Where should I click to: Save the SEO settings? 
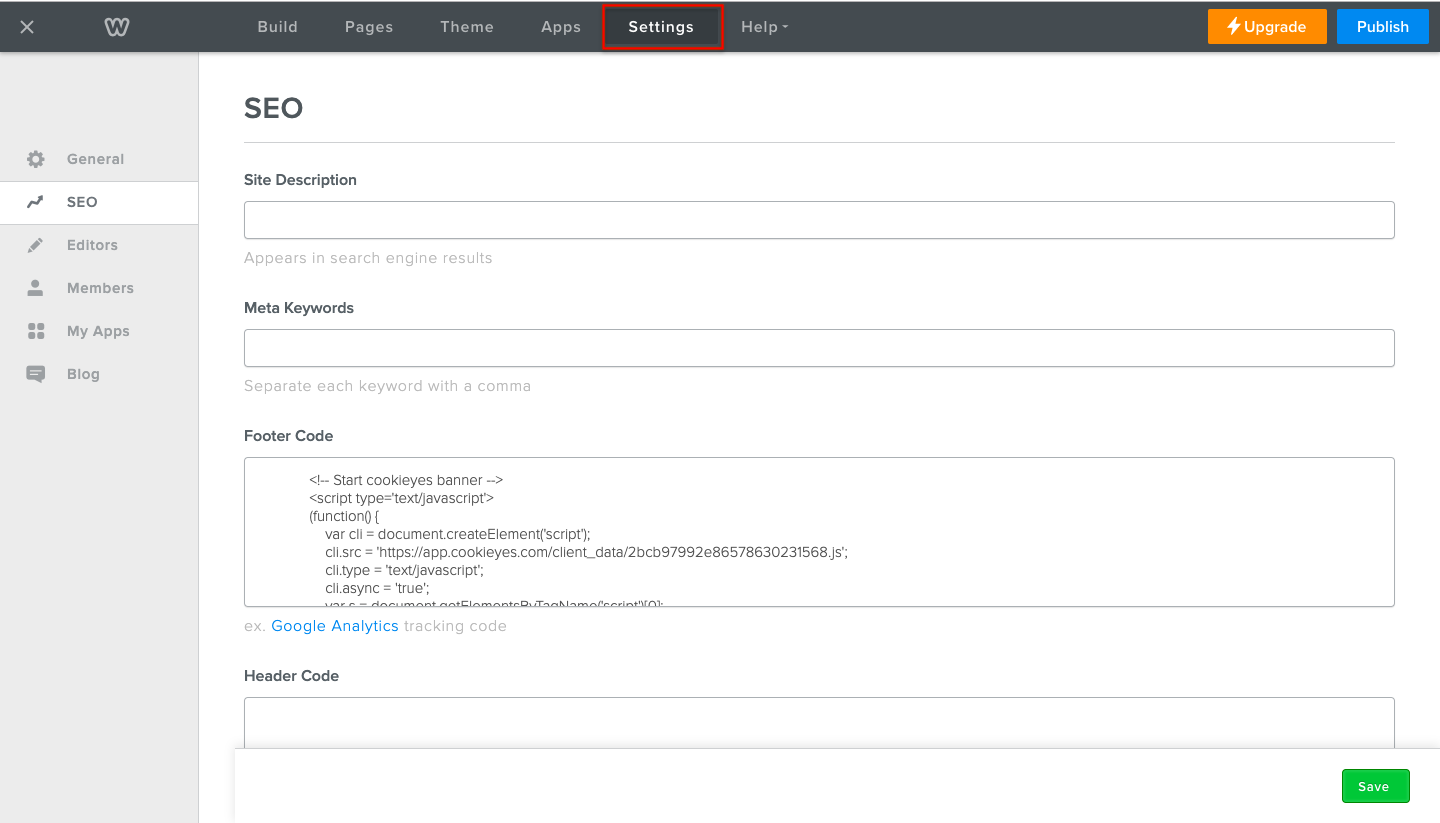(1375, 786)
